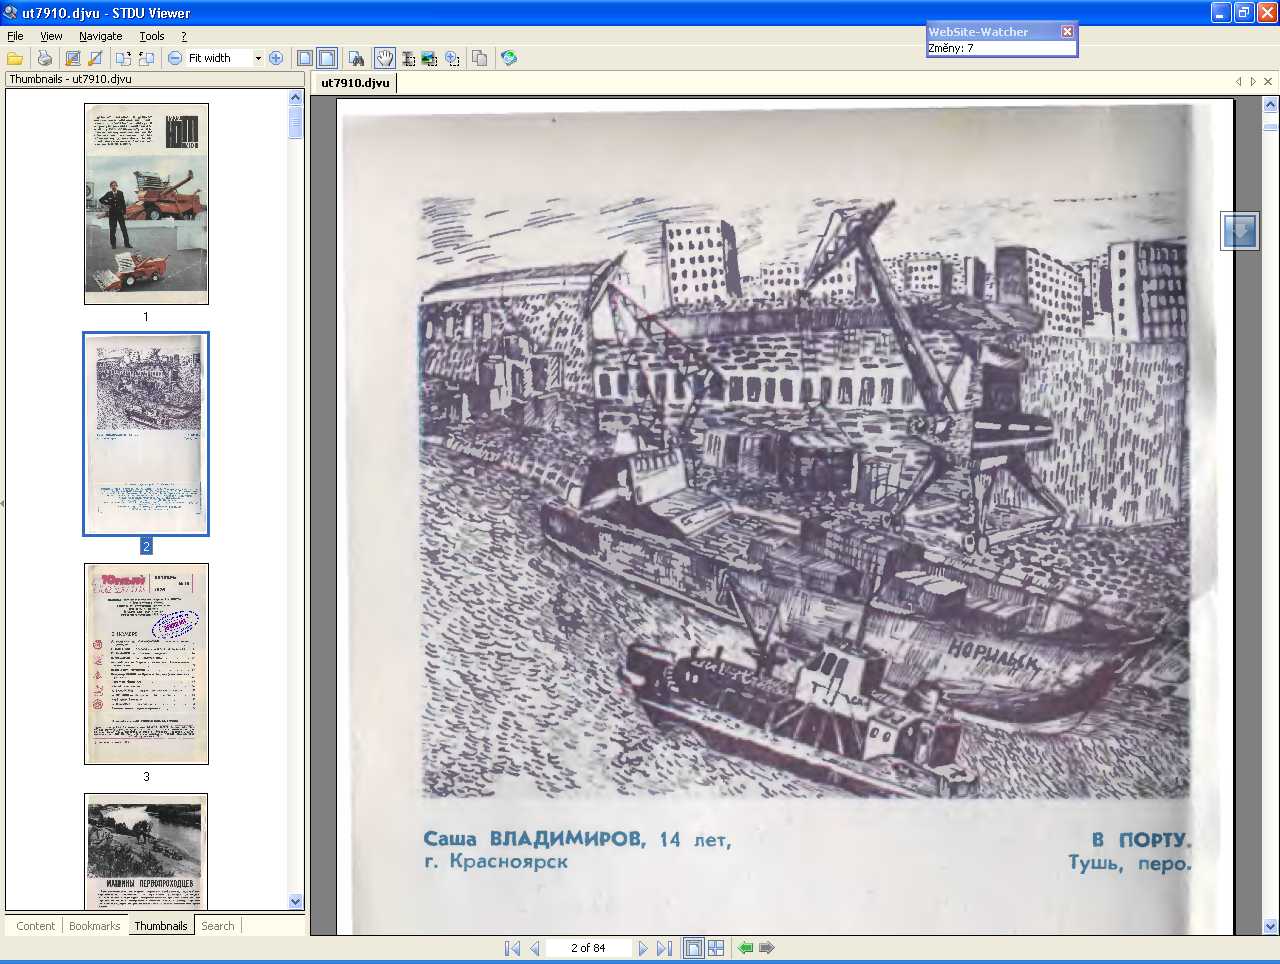Viewport: 1280px width, 964px height.
Task: Toggle single page layout in bottom bar
Action: (693, 948)
